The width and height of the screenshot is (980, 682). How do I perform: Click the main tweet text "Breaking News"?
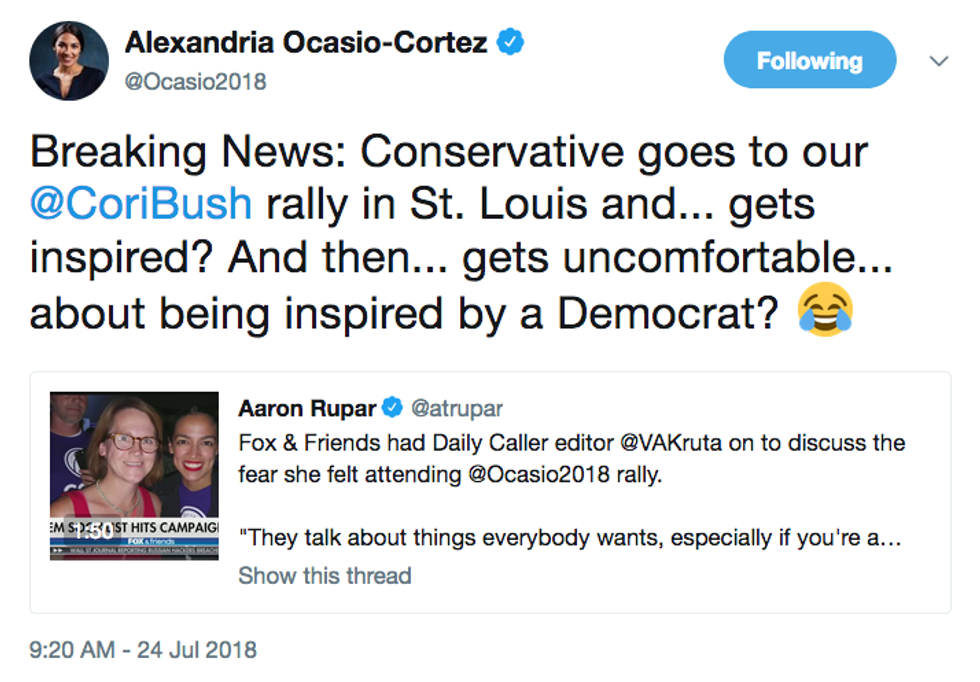pos(186,152)
